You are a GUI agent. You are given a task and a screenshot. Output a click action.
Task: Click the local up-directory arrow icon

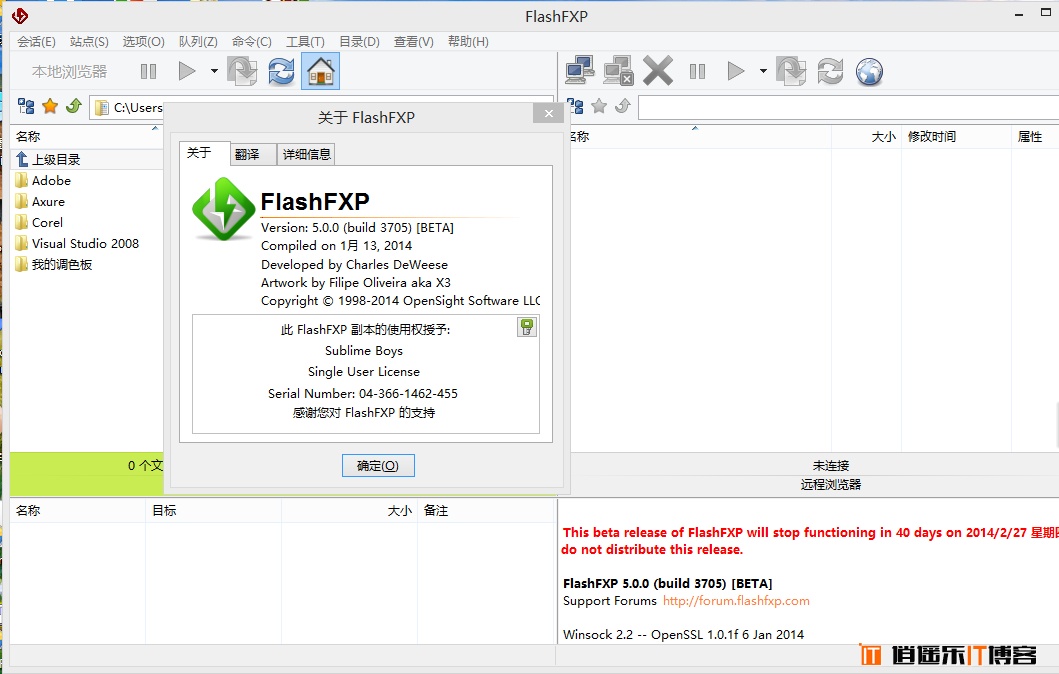pyautogui.click(x=74, y=106)
